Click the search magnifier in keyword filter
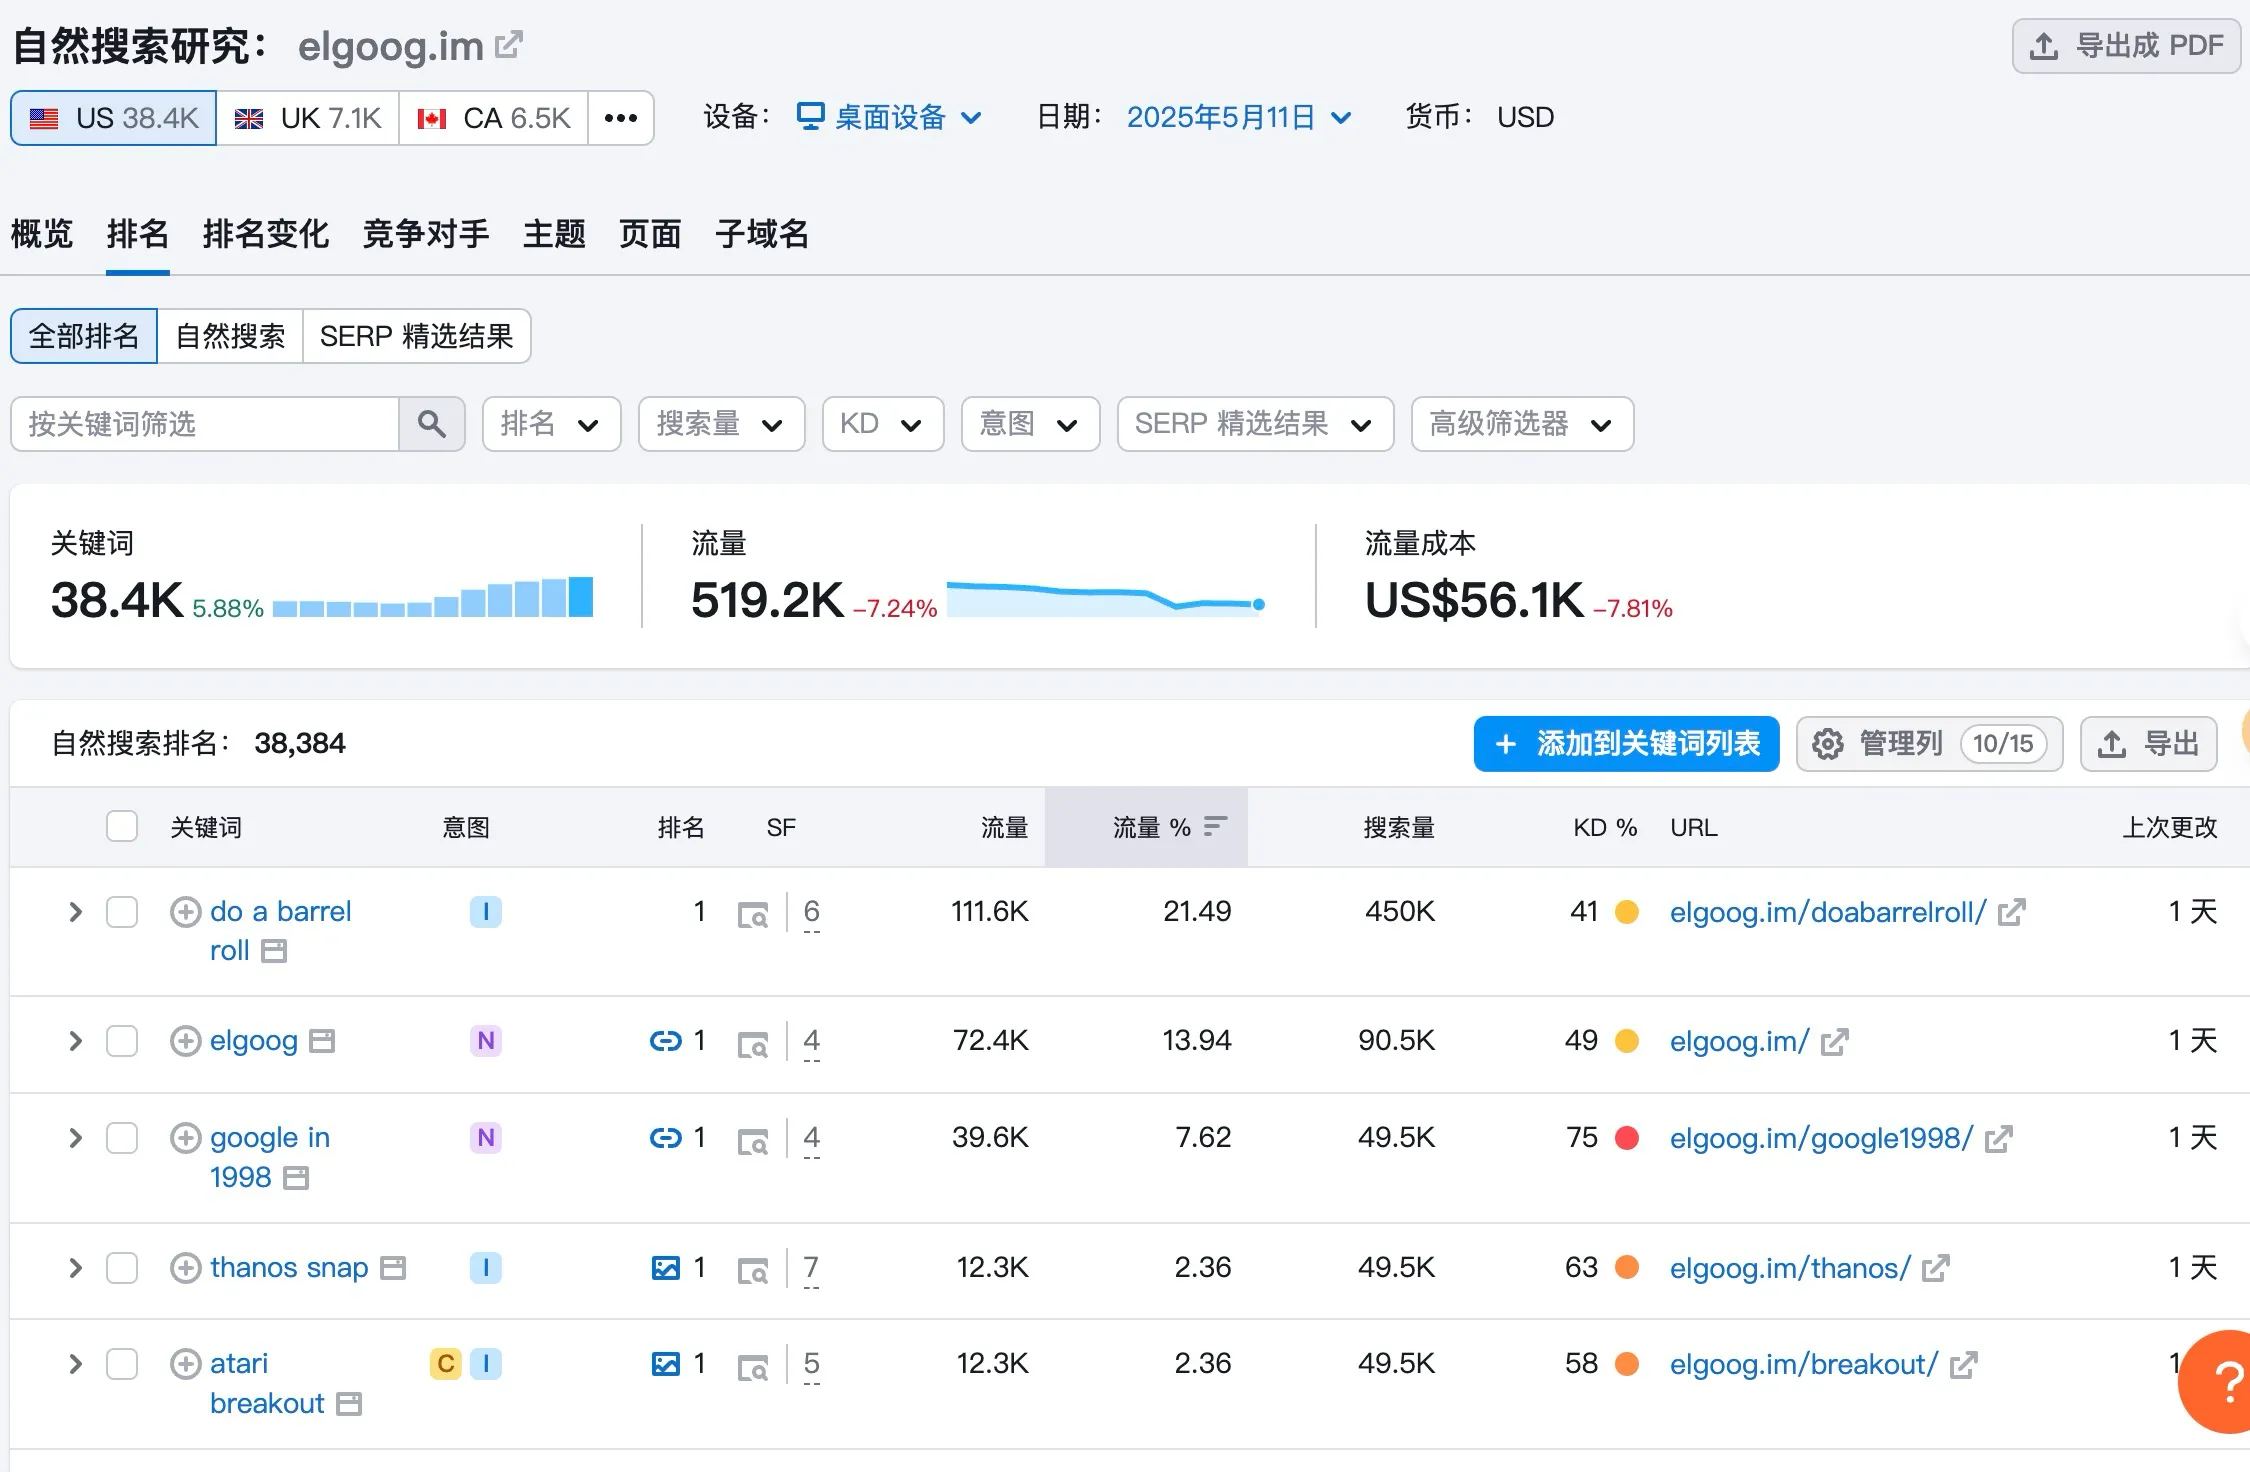The width and height of the screenshot is (2250, 1472). [x=433, y=424]
